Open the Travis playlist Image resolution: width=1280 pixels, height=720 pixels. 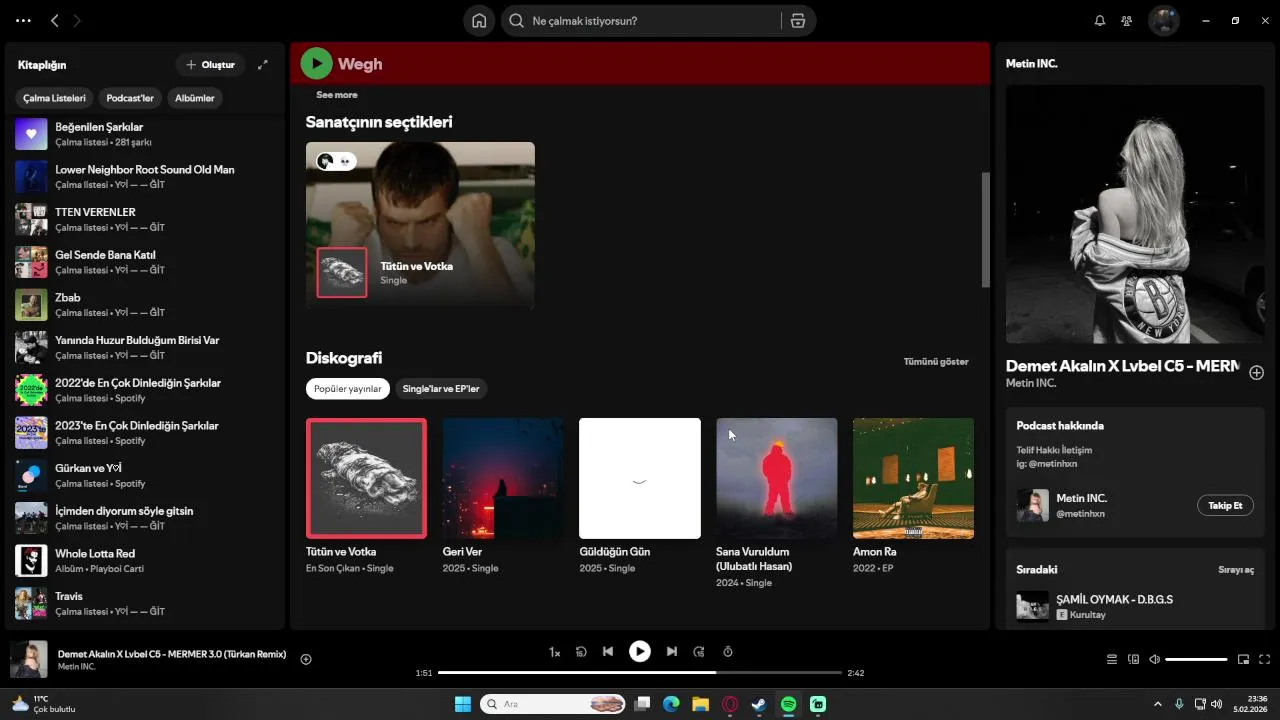(145, 603)
